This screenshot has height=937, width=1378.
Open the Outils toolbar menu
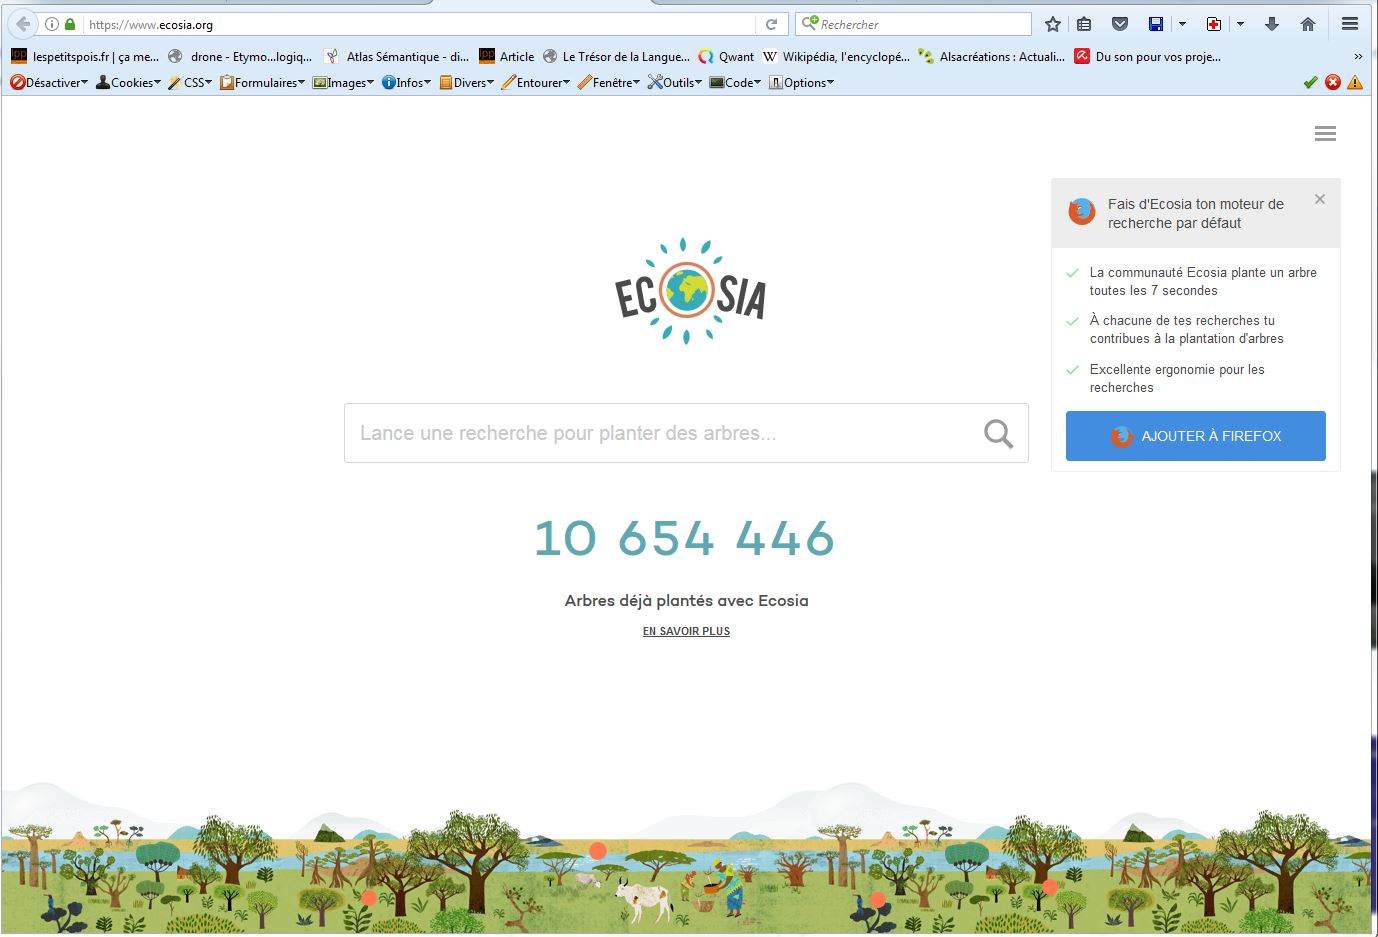(675, 83)
